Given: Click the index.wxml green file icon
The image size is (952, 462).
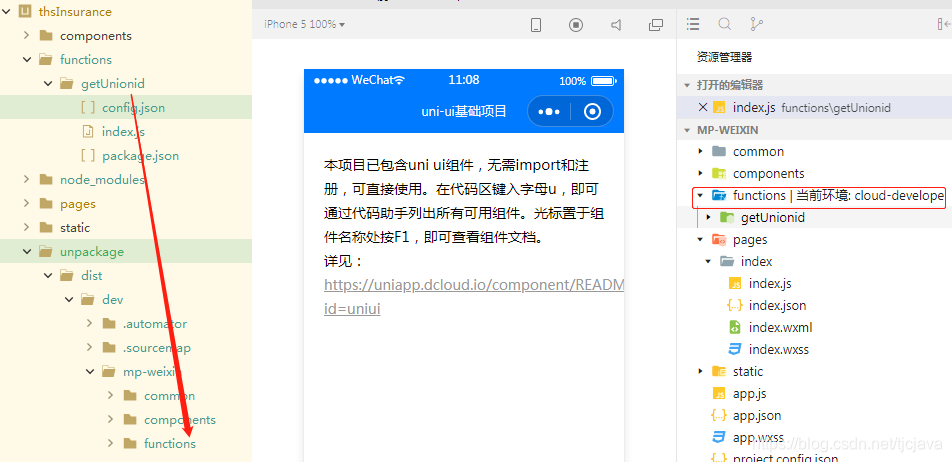Looking at the screenshot, I should click(735, 328).
